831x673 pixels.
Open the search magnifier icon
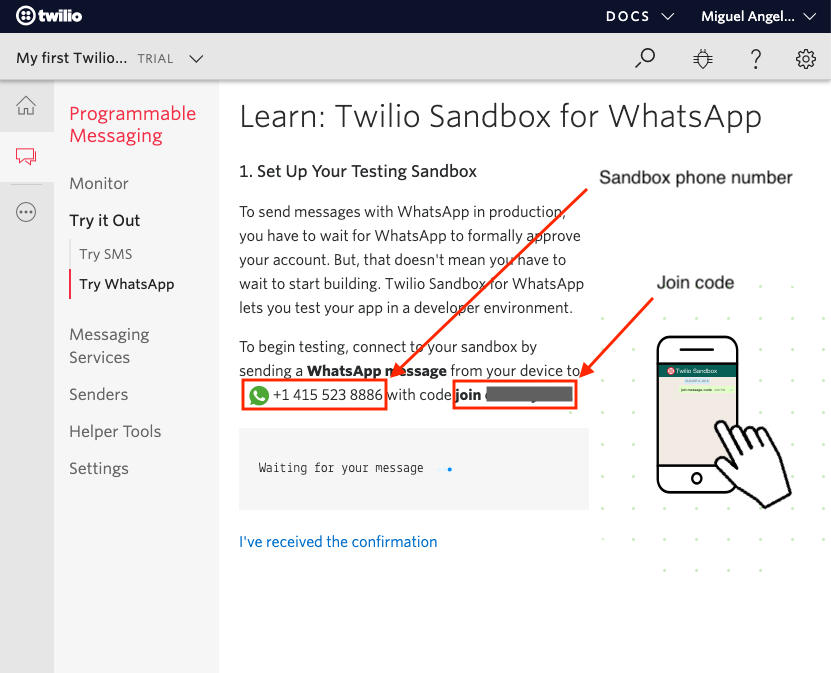coord(645,58)
